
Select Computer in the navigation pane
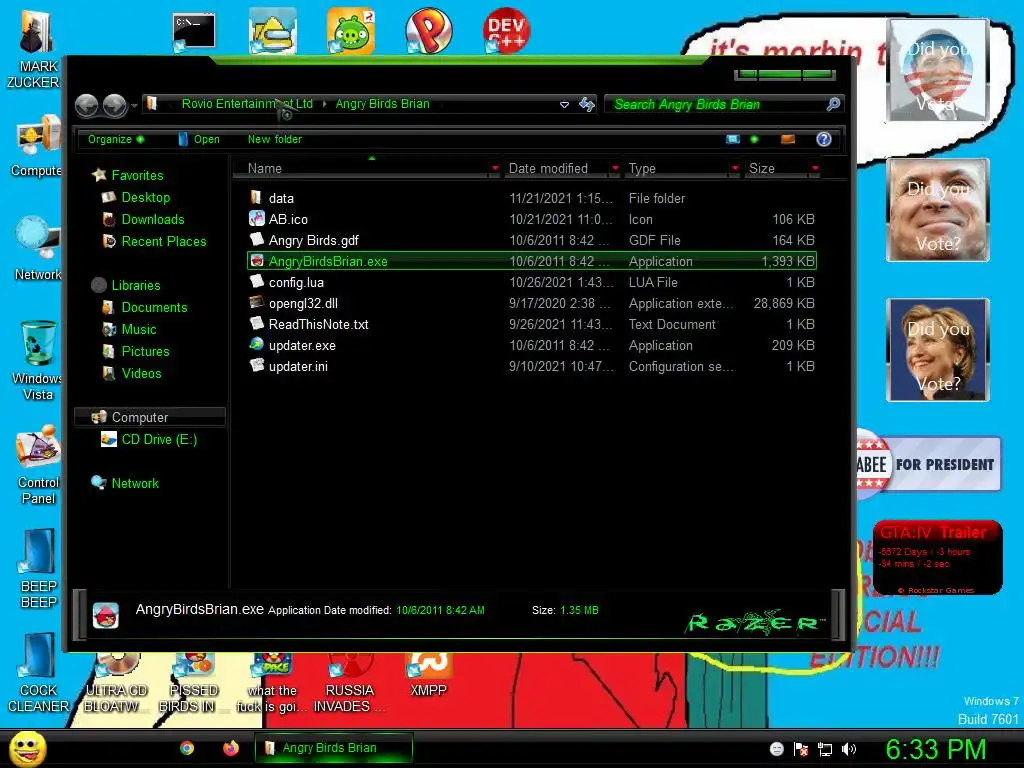(x=150, y=417)
